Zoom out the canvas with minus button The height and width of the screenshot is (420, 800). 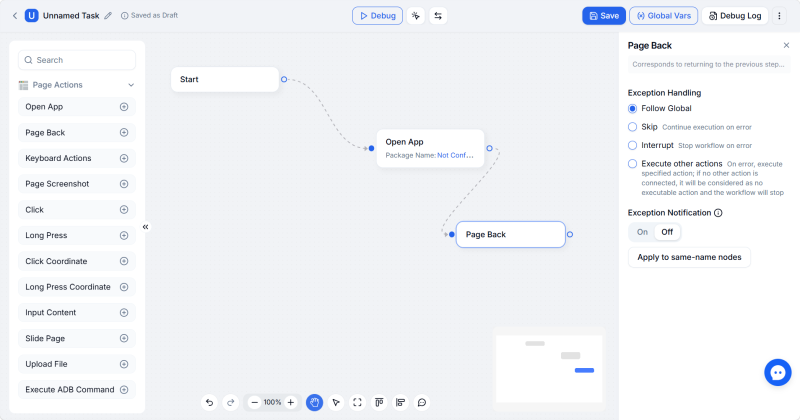pos(254,403)
